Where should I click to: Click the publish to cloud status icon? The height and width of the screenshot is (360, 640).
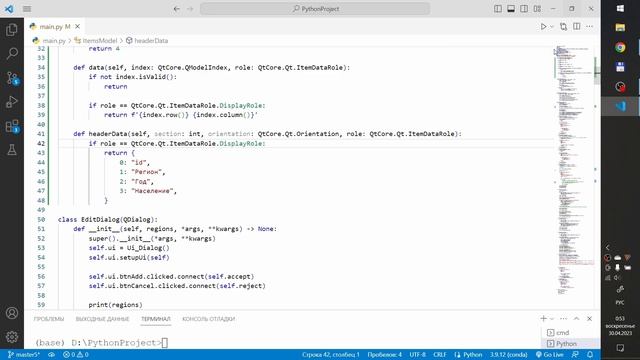[51, 355]
